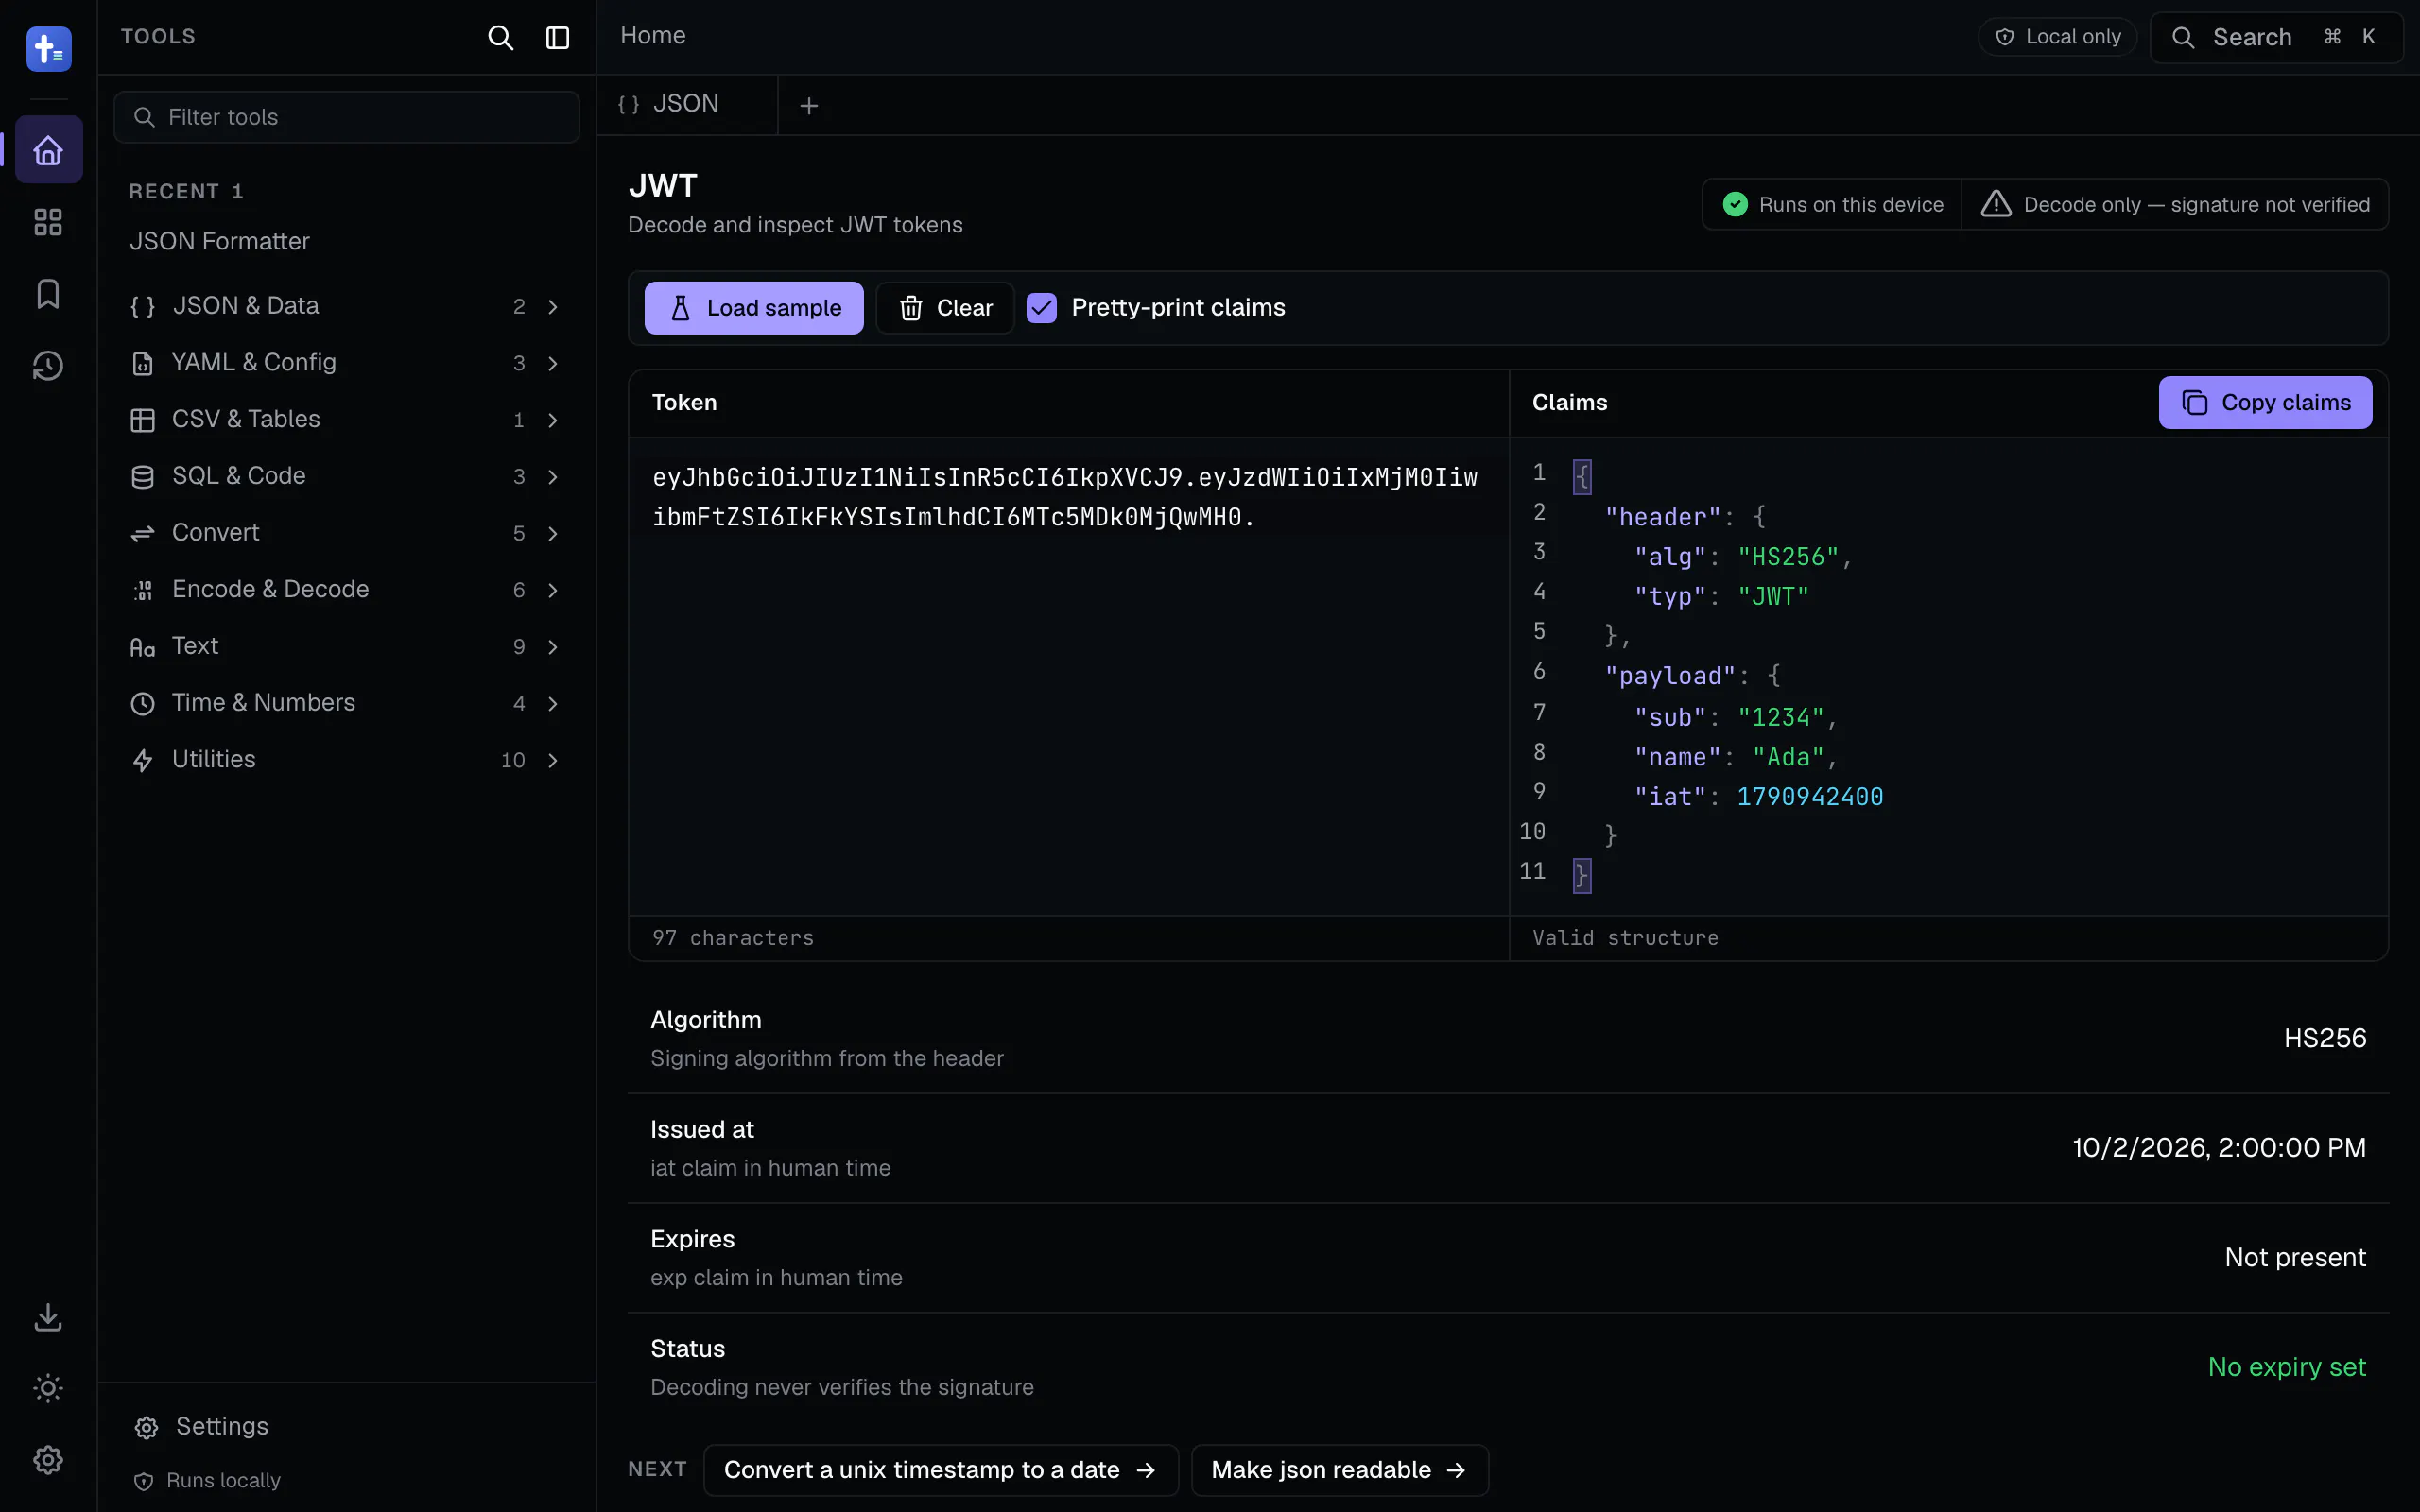Open JSON Formatter from recent list
This screenshot has height=1512, width=2420.
coord(219,242)
